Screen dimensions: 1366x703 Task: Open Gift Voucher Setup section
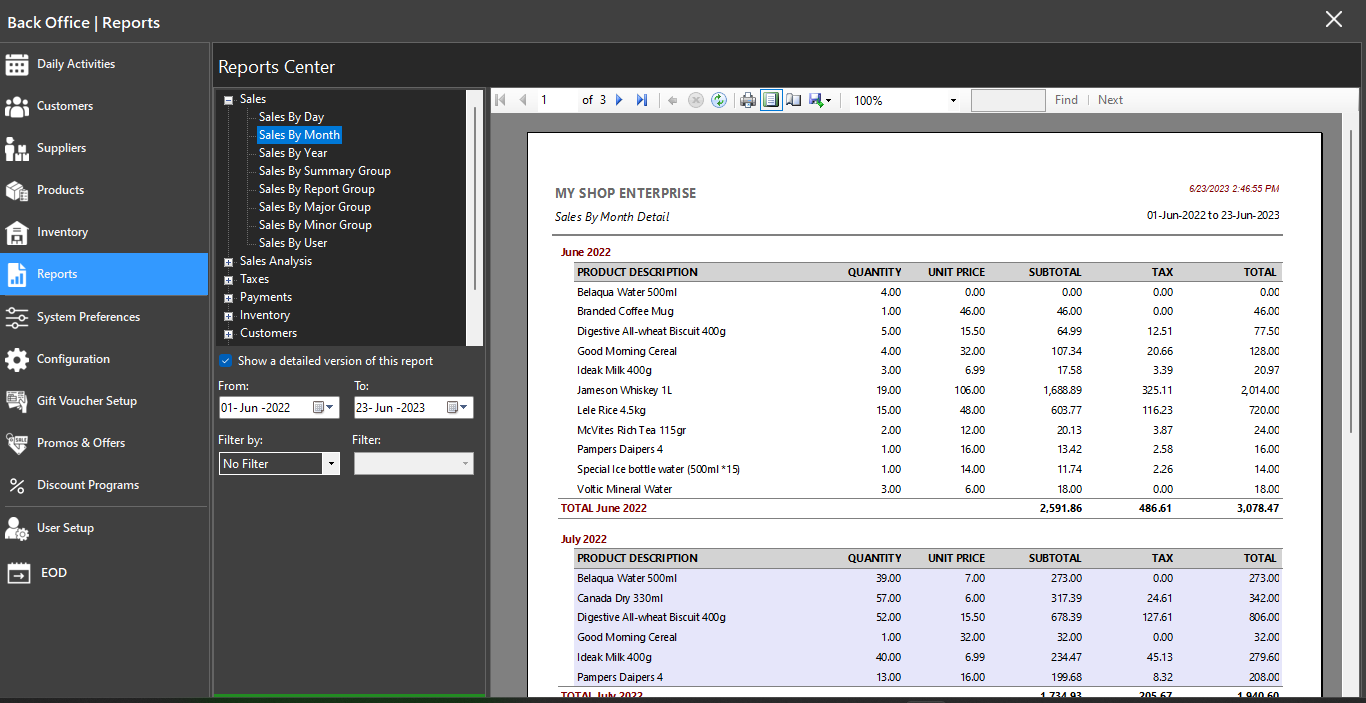pyautogui.click(x=86, y=401)
